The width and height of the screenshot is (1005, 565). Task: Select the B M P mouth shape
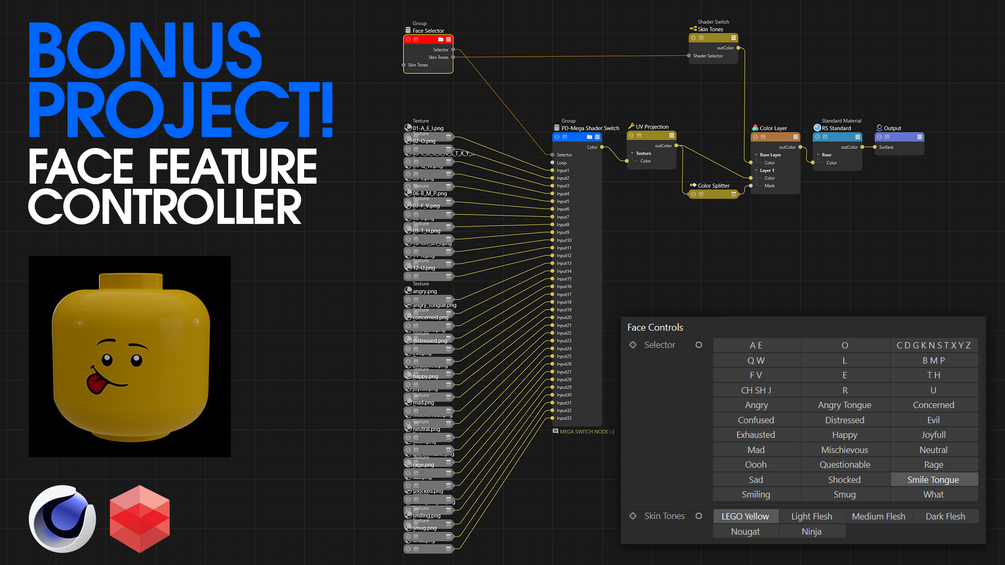[934, 360]
